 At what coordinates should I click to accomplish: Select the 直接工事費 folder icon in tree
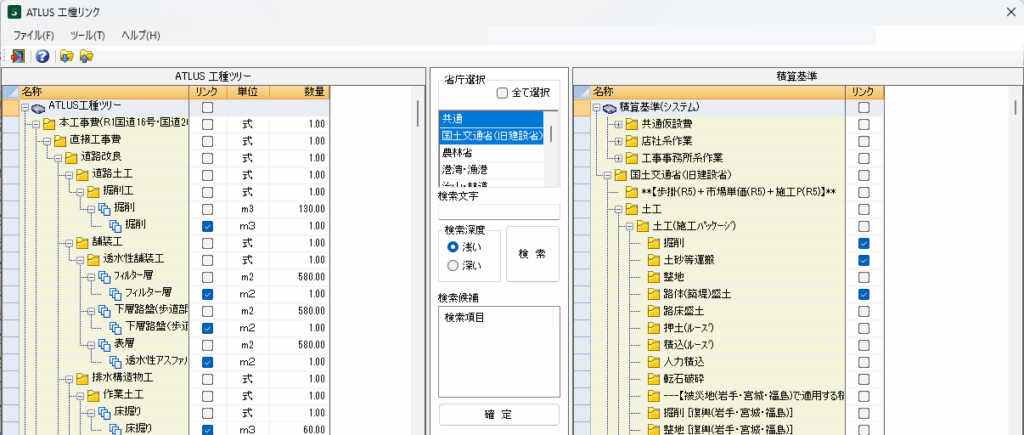(x=59, y=141)
